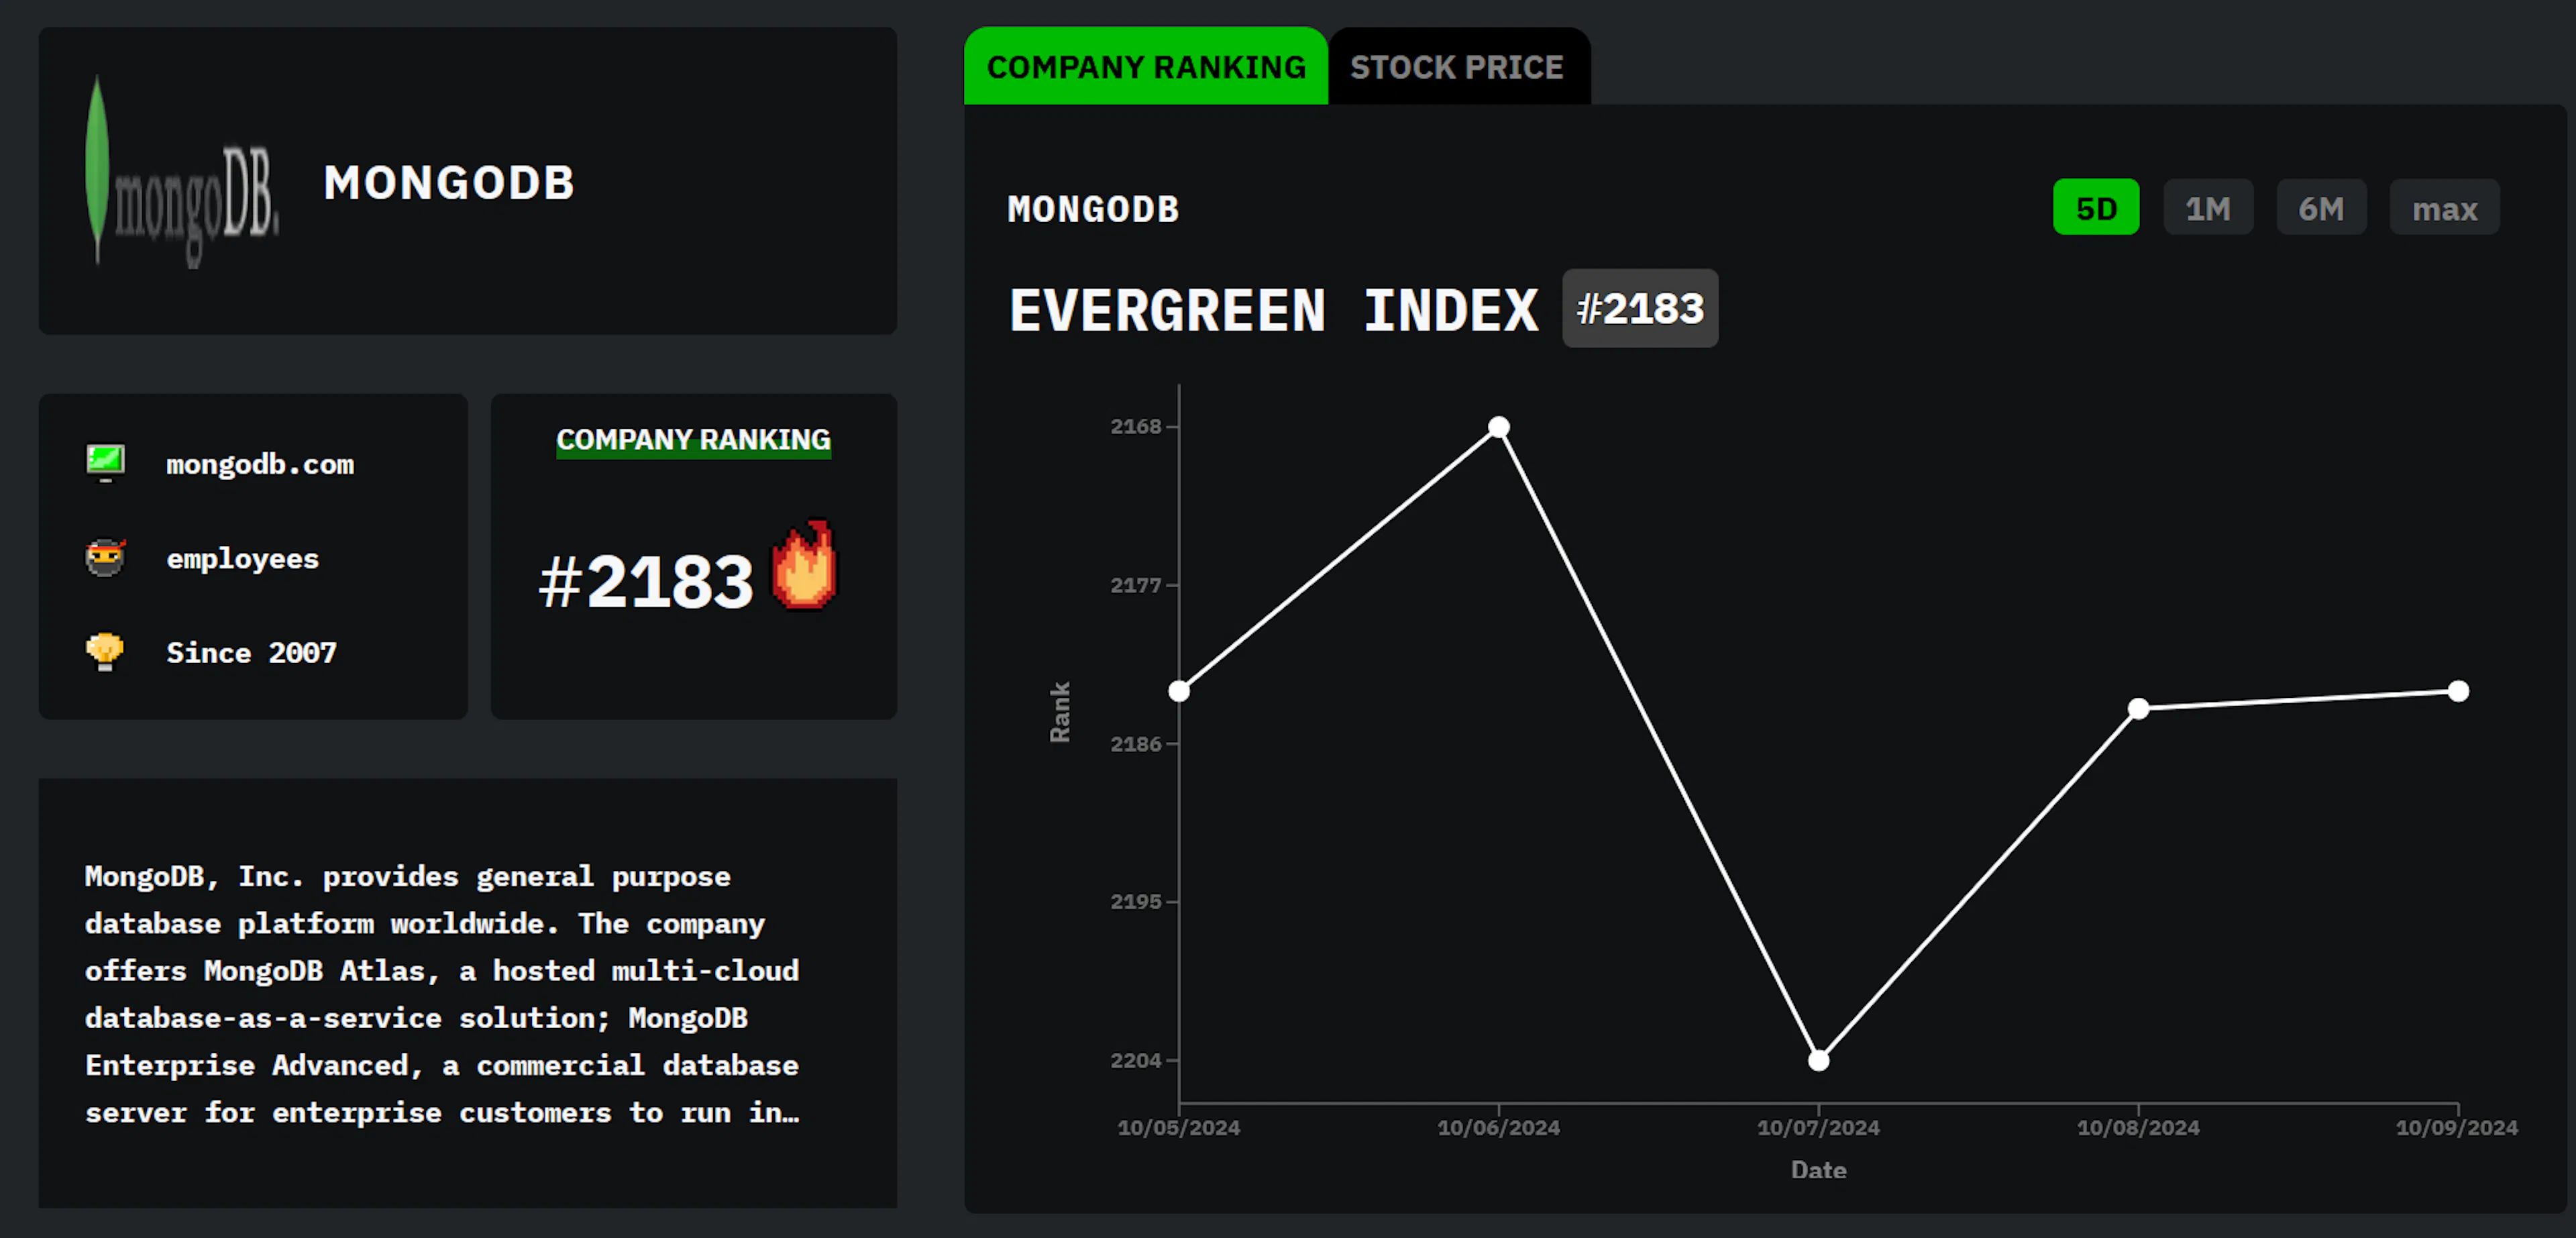Click the EVERGREEN INDEX heading
2576x1238 pixels.
(1273, 310)
